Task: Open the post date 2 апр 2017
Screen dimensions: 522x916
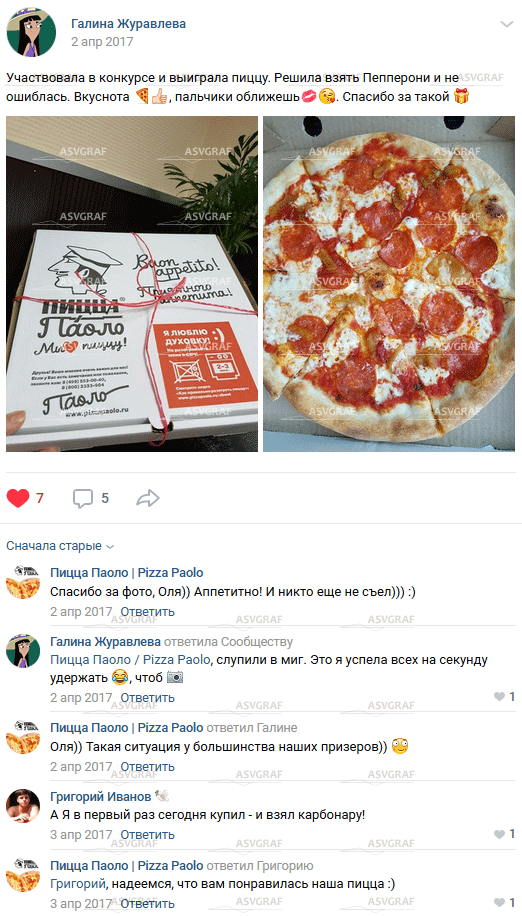Action: click(x=102, y=42)
